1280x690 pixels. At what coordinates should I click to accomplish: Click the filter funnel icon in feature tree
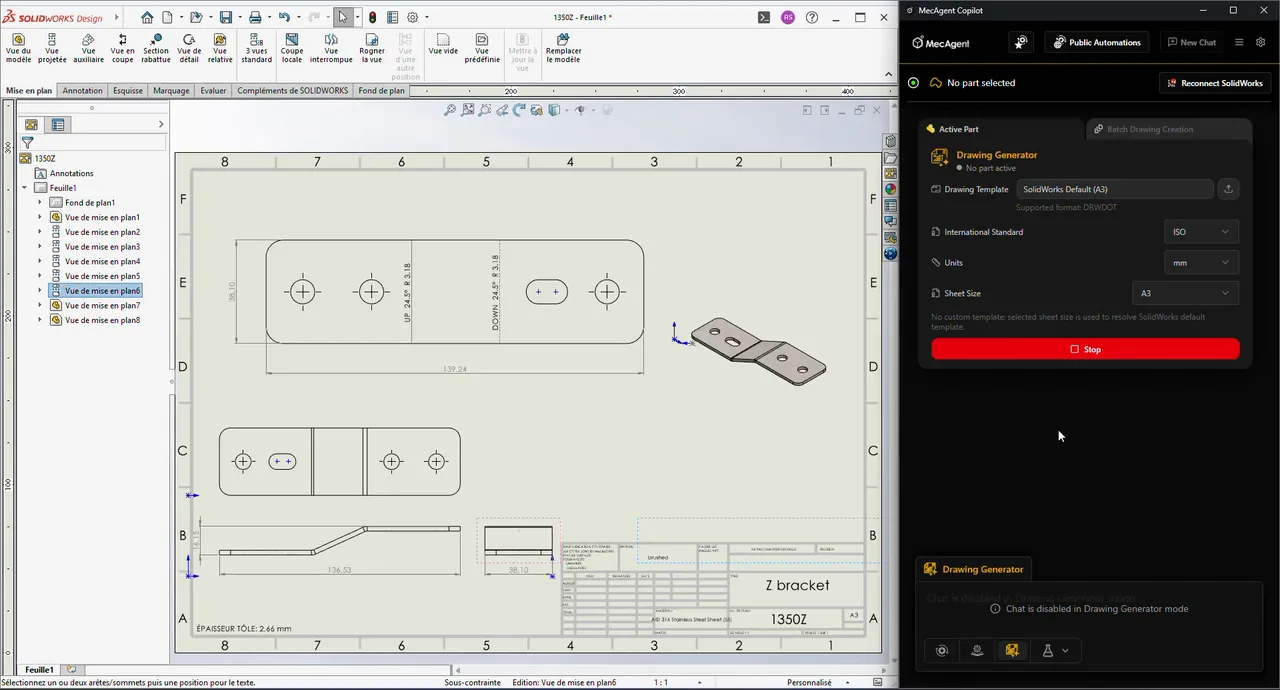point(27,143)
